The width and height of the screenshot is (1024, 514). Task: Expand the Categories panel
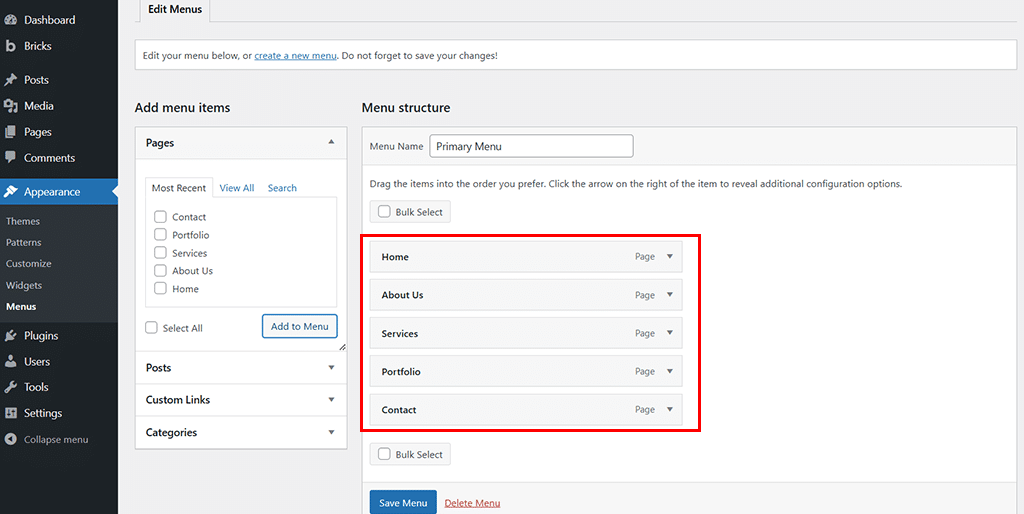241,432
